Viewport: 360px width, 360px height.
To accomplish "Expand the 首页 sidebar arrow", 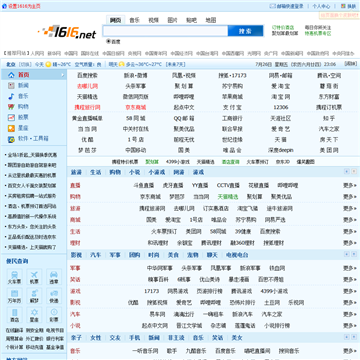I will (62, 75).
